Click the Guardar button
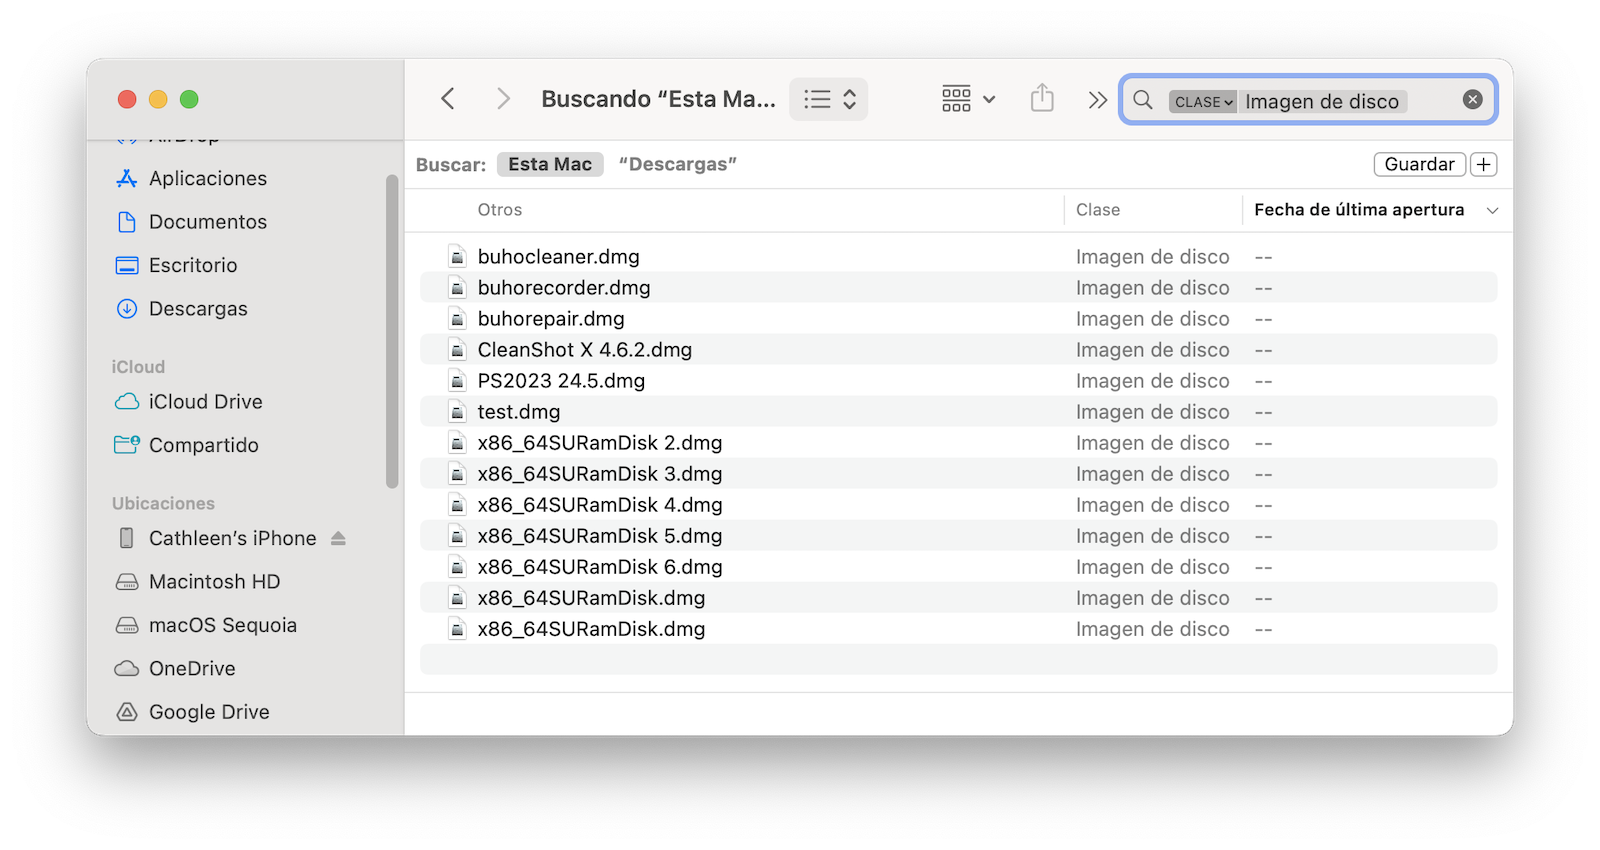The image size is (1600, 850). click(x=1419, y=164)
